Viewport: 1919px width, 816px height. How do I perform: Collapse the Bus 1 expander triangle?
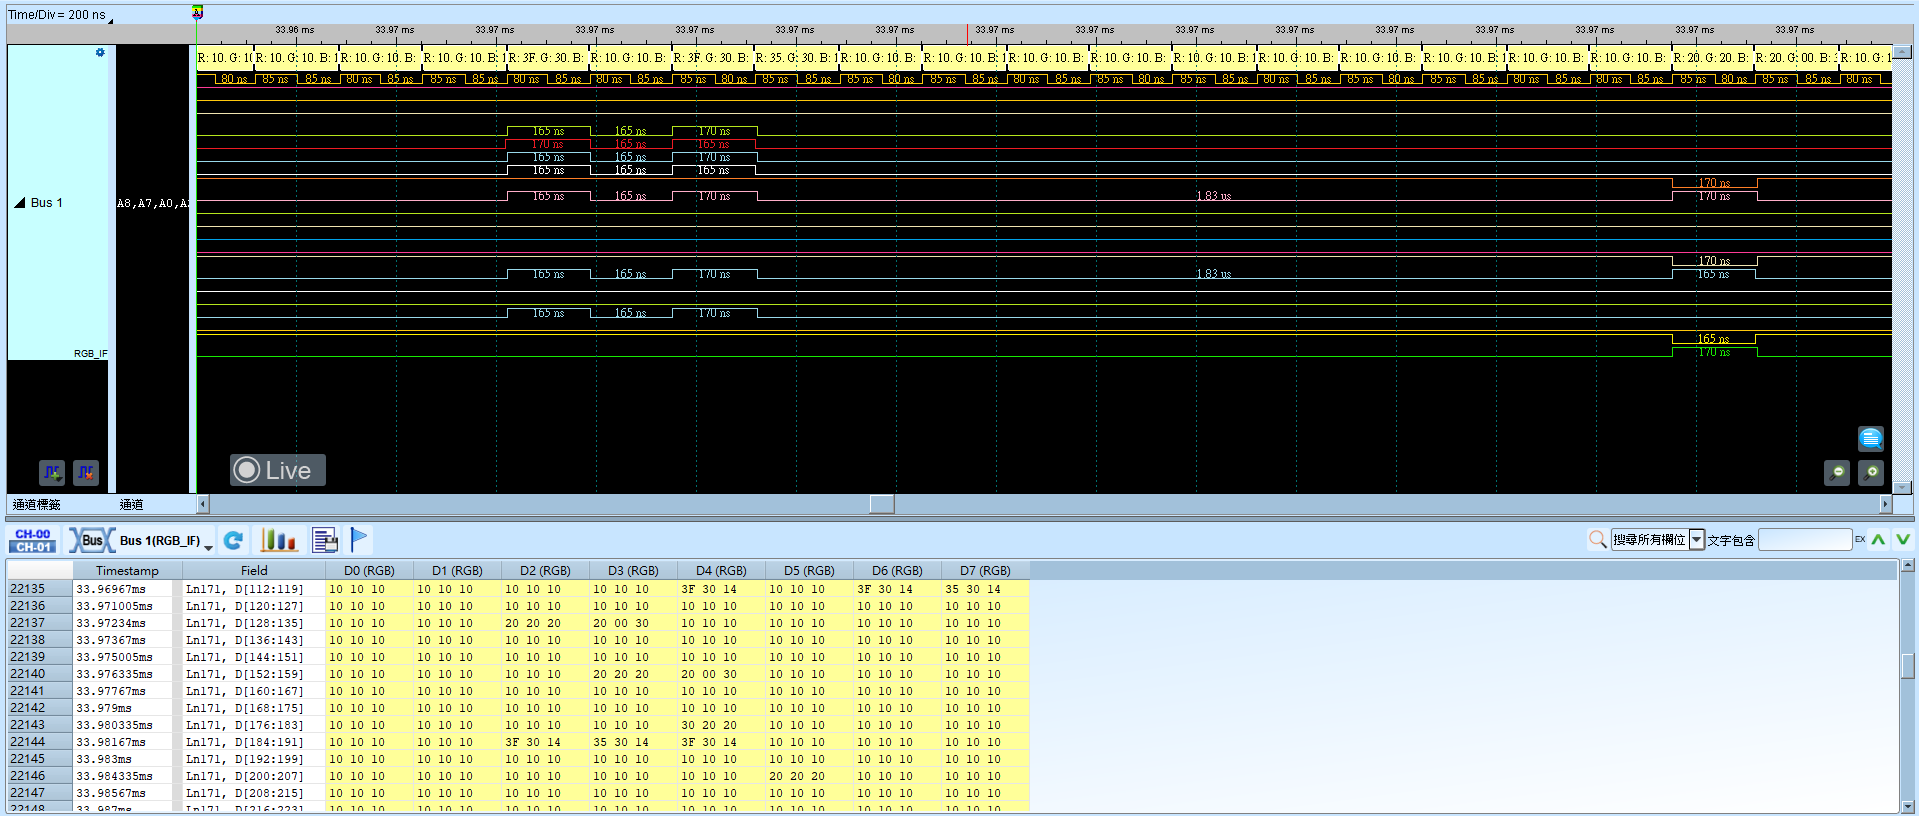pyautogui.click(x=19, y=203)
